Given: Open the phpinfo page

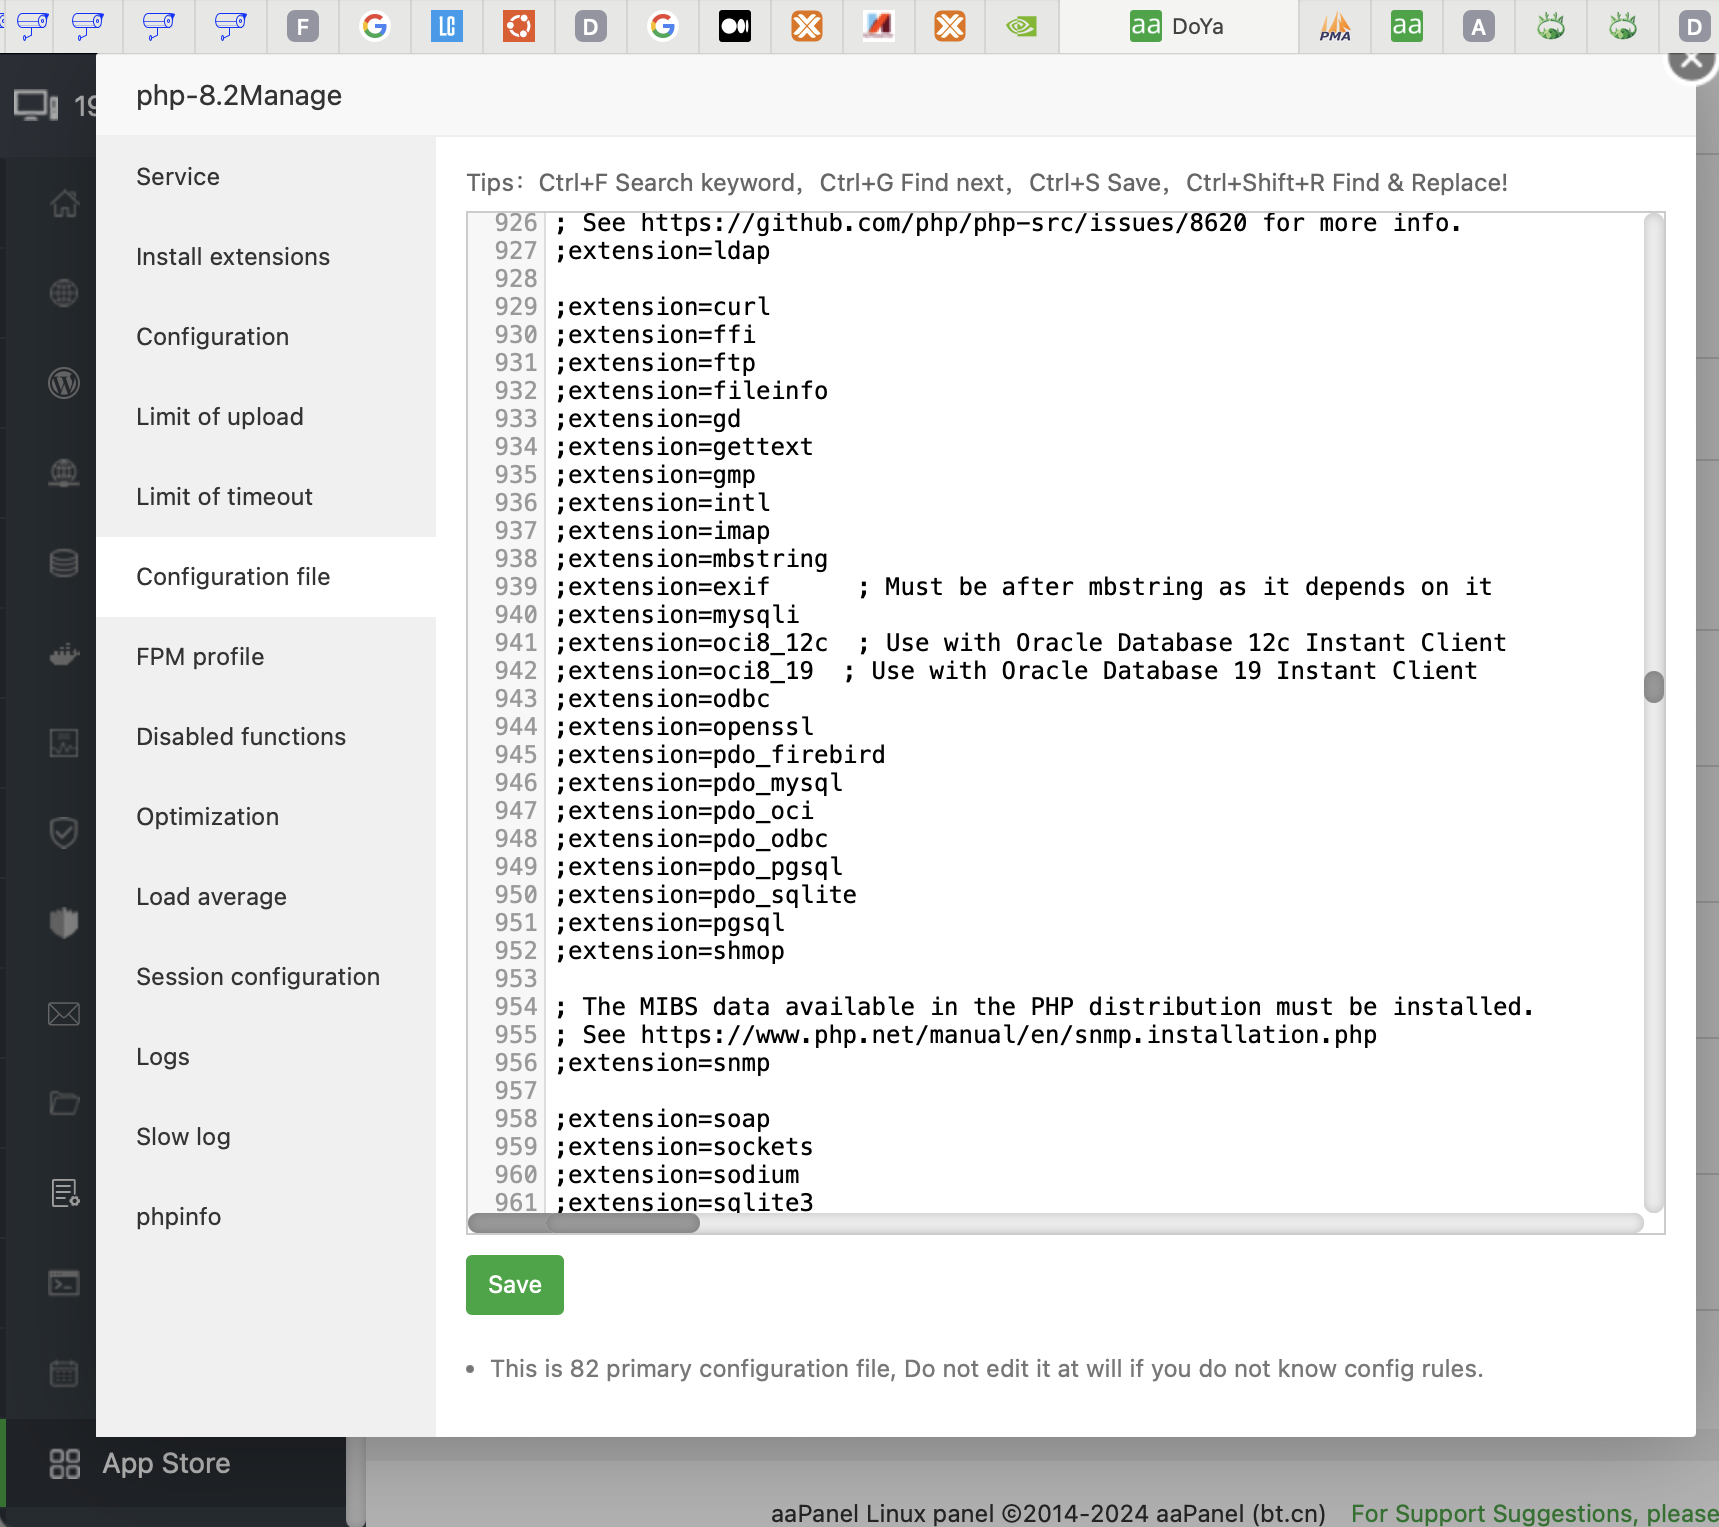Looking at the screenshot, I should click(179, 1217).
